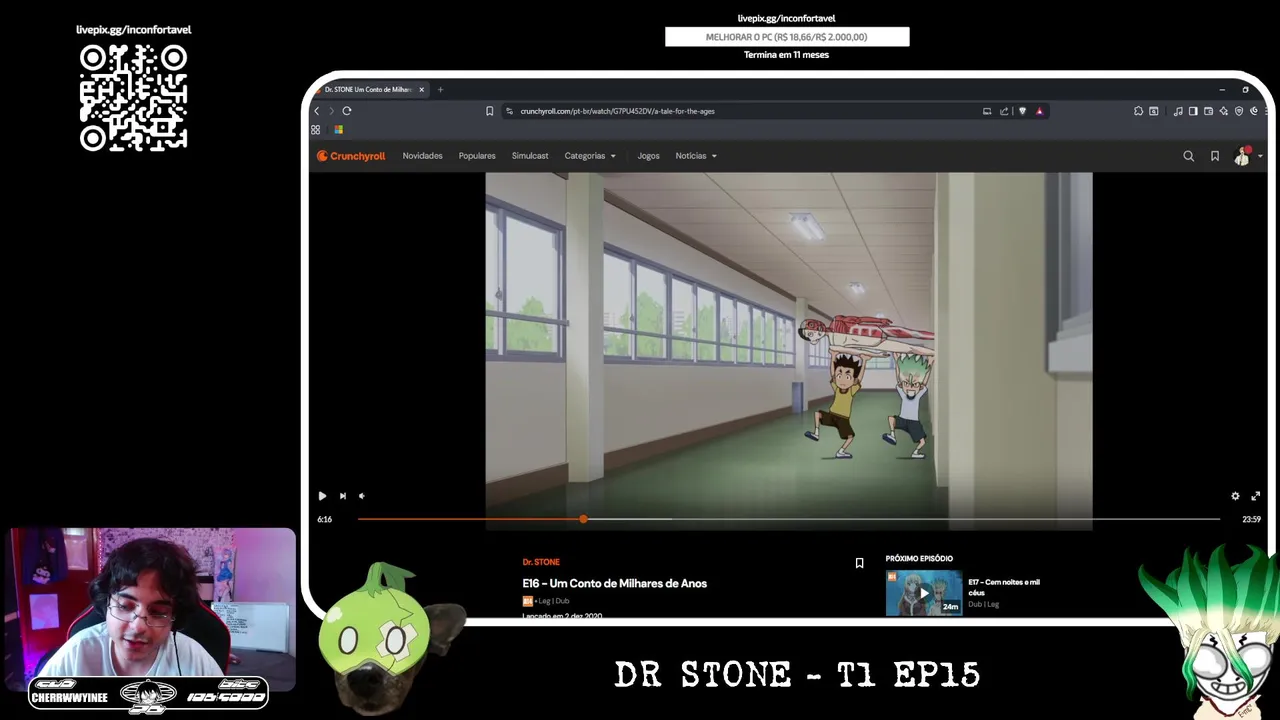Image resolution: width=1280 pixels, height=720 pixels.
Task: Open the music note playlist icon
Action: pos(1178,111)
